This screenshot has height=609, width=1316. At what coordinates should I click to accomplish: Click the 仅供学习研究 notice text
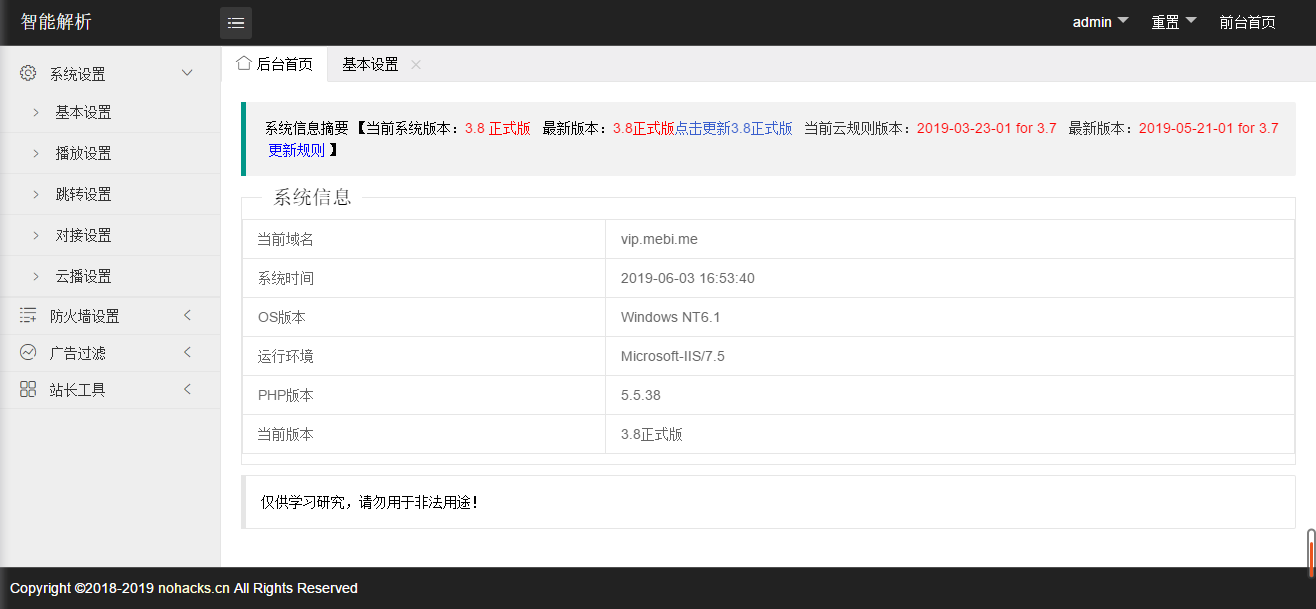coord(370,502)
